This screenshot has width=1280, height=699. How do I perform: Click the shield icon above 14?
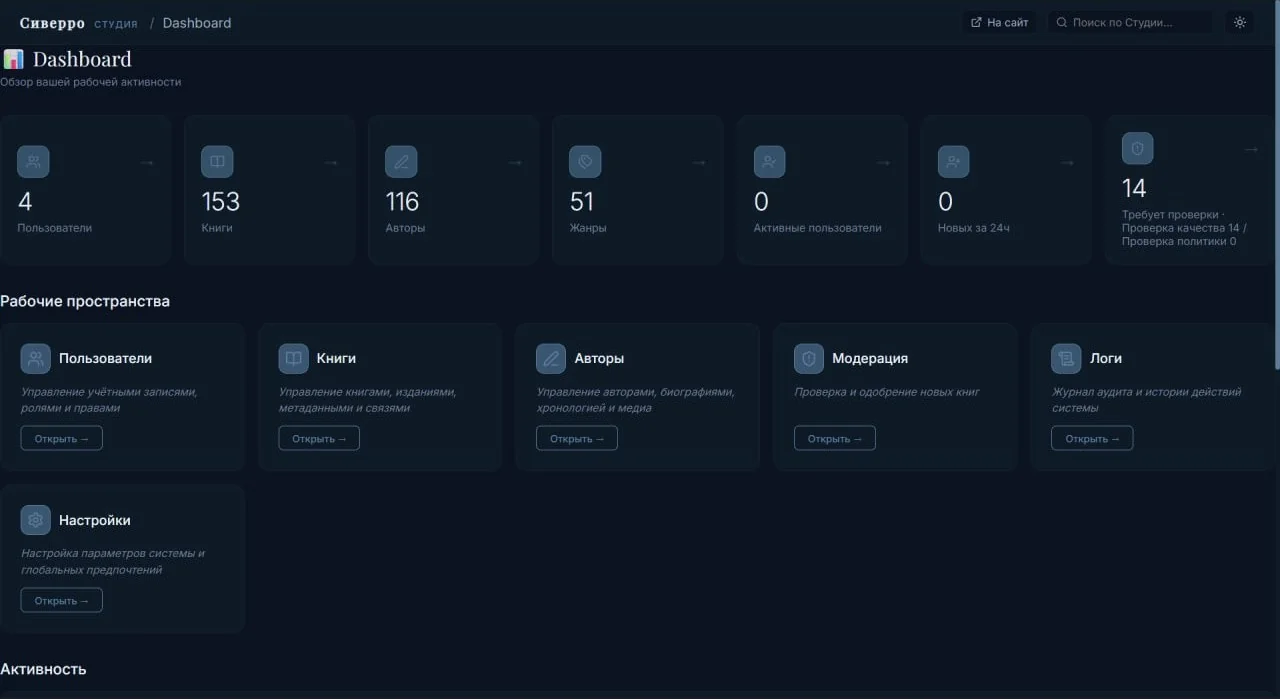coord(1137,149)
